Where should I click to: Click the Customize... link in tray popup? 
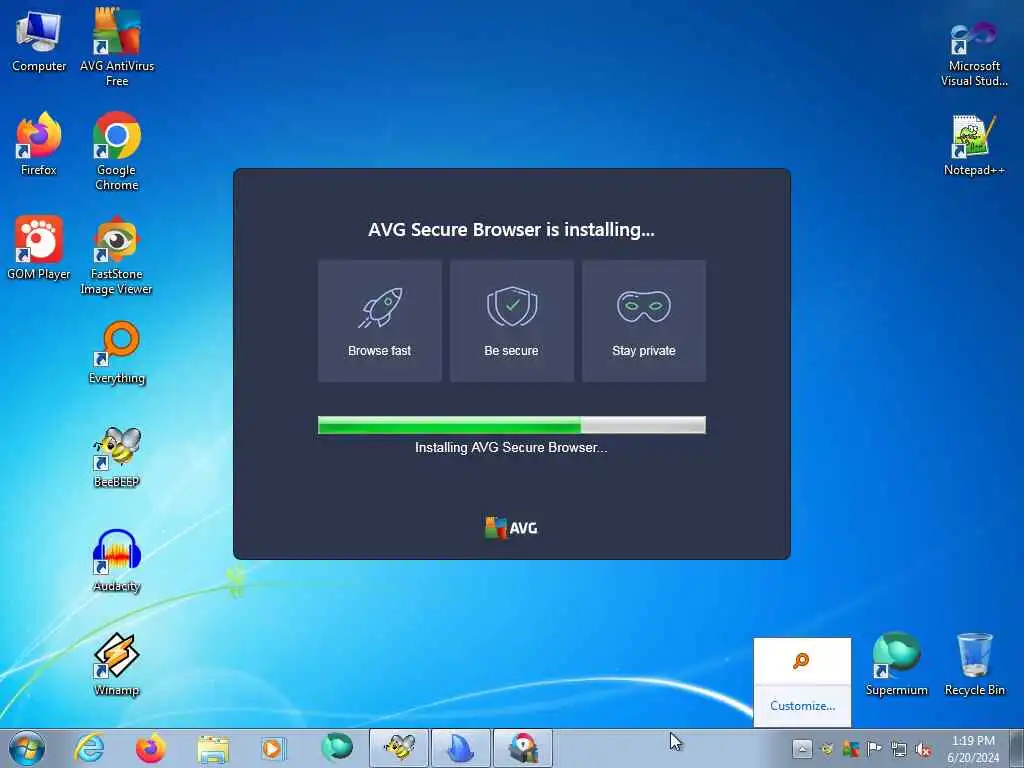coord(802,705)
